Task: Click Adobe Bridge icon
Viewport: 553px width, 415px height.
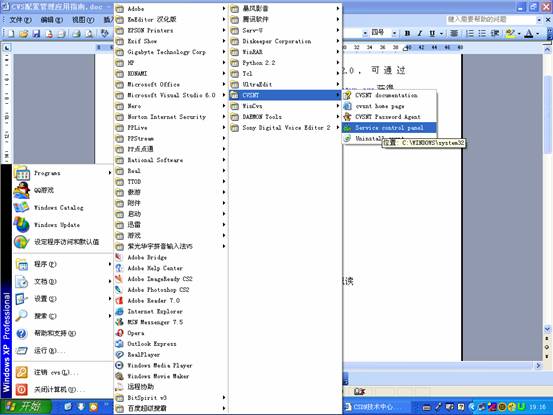Action: pos(120,257)
